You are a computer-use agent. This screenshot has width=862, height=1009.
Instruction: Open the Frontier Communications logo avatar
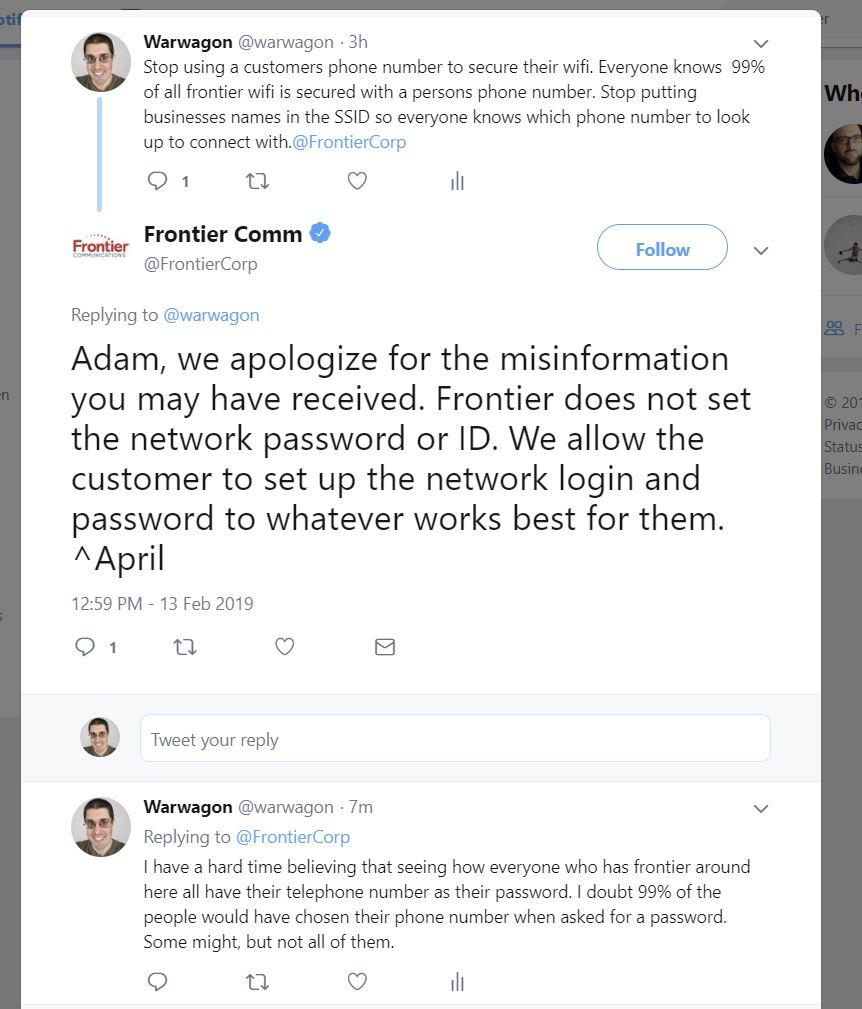(x=100, y=246)
